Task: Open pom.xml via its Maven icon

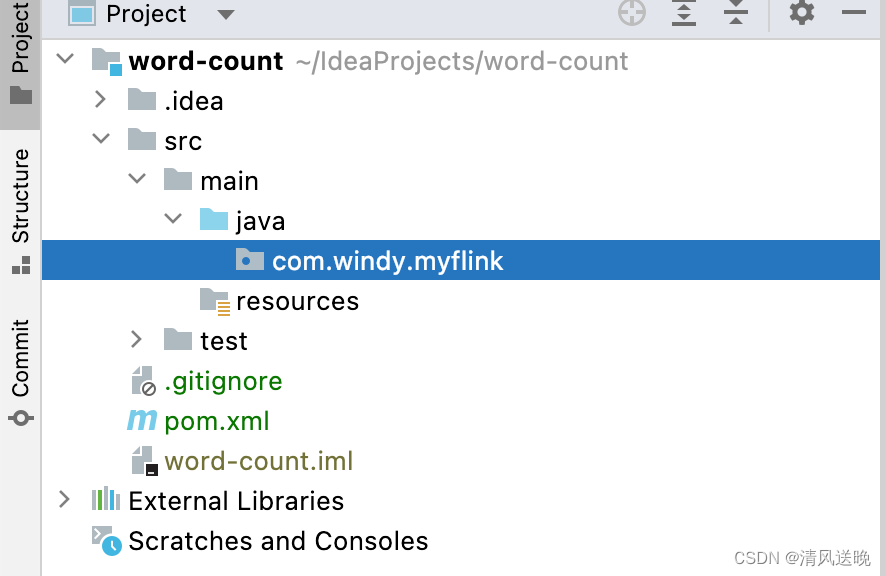Action: point(140,420)
